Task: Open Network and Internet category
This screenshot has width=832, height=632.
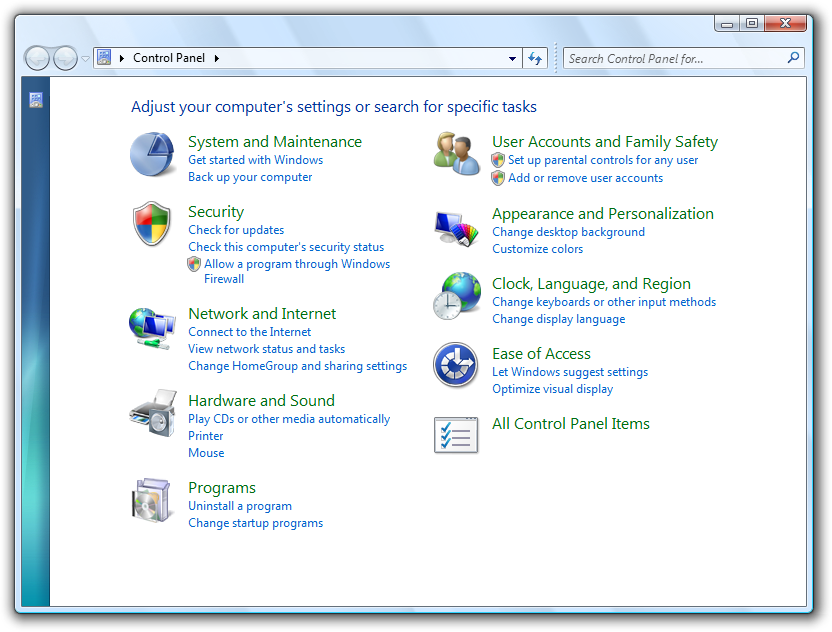Action: [x=262, y=314]
